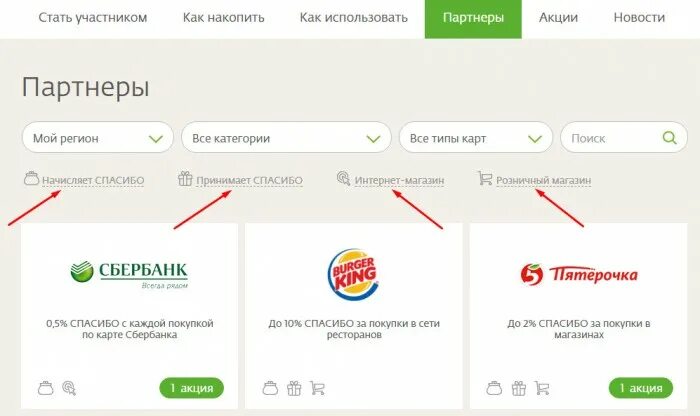Filter by the Начисляет СПАСИБО link

(x=93, y=180)
